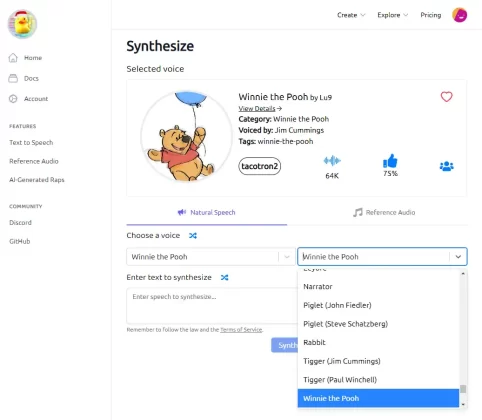The height and width of the screenshot is (420, 482).
Task: Click the heart favorite icon
Action: click(x=446, y=97)
